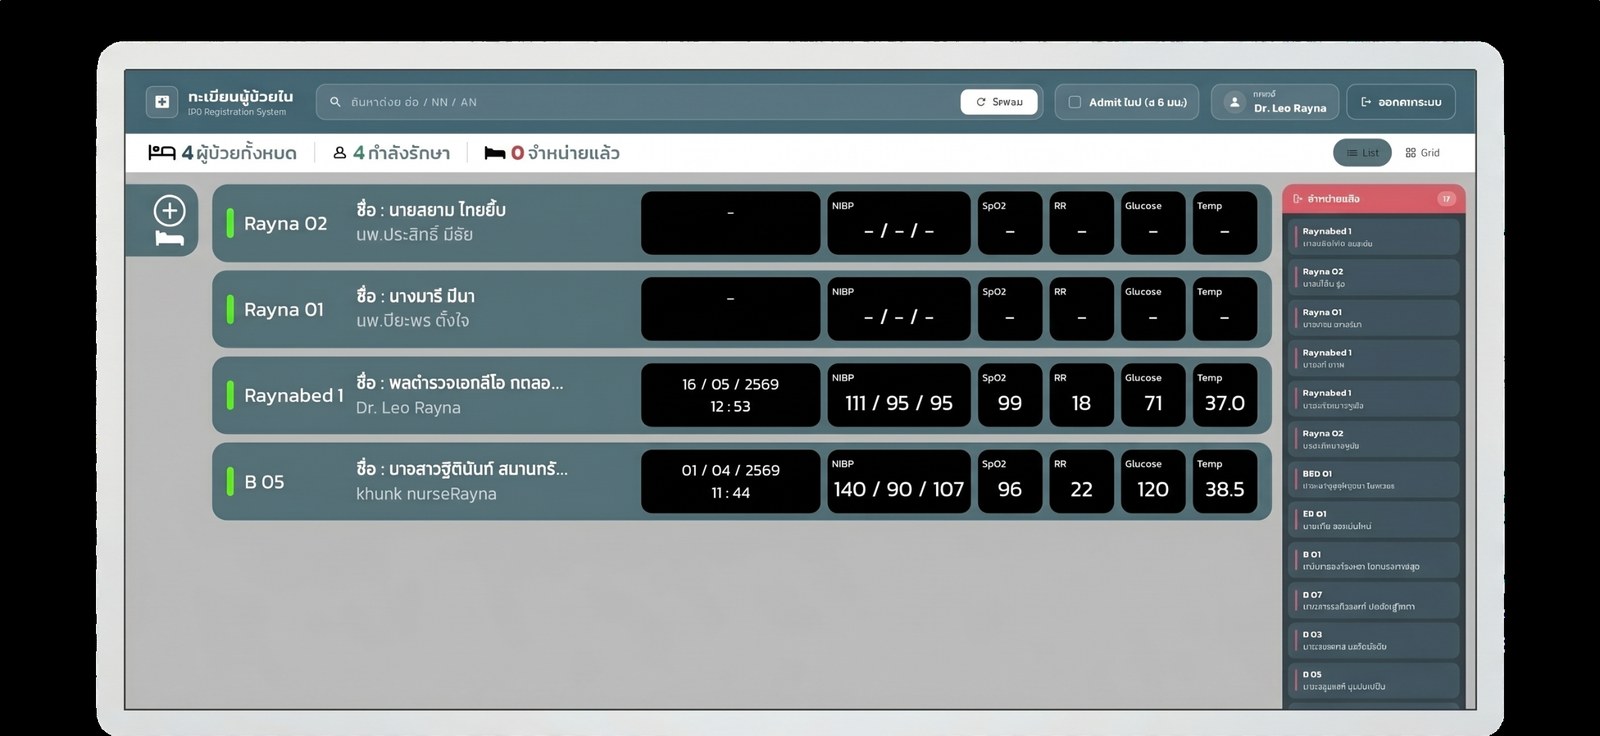Click the add new bed icon
Image resolution: width=1600 pixels, height=736 pixels.
(169, 220)
